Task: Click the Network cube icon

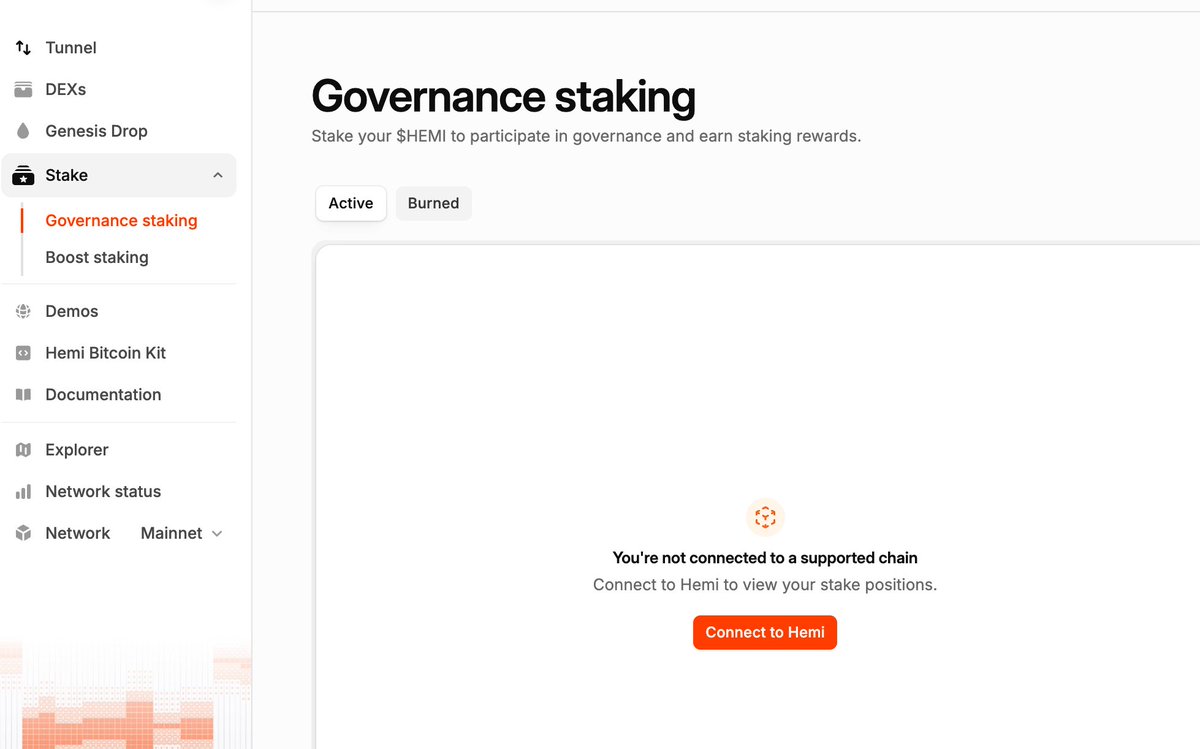Action: 23,533
